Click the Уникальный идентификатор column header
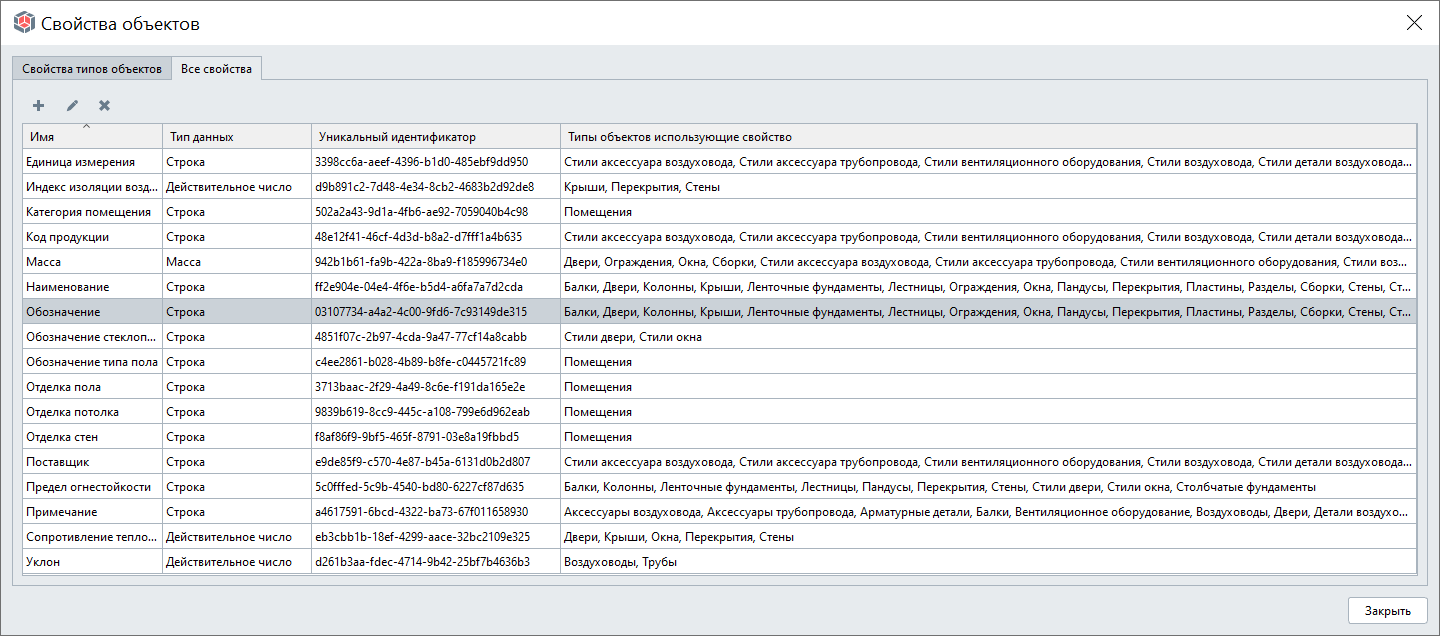The image size is (1440, 636). click(x=436, y=136)
